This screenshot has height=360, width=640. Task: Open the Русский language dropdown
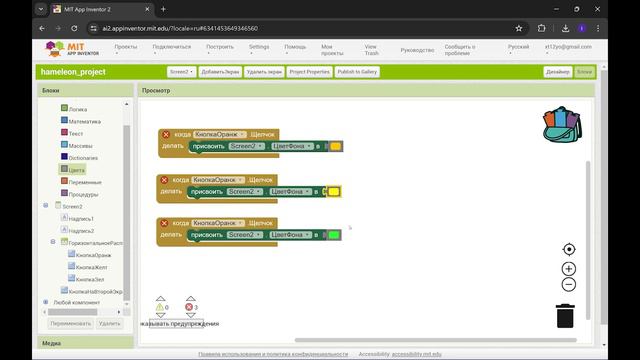[x=518, y=49]
